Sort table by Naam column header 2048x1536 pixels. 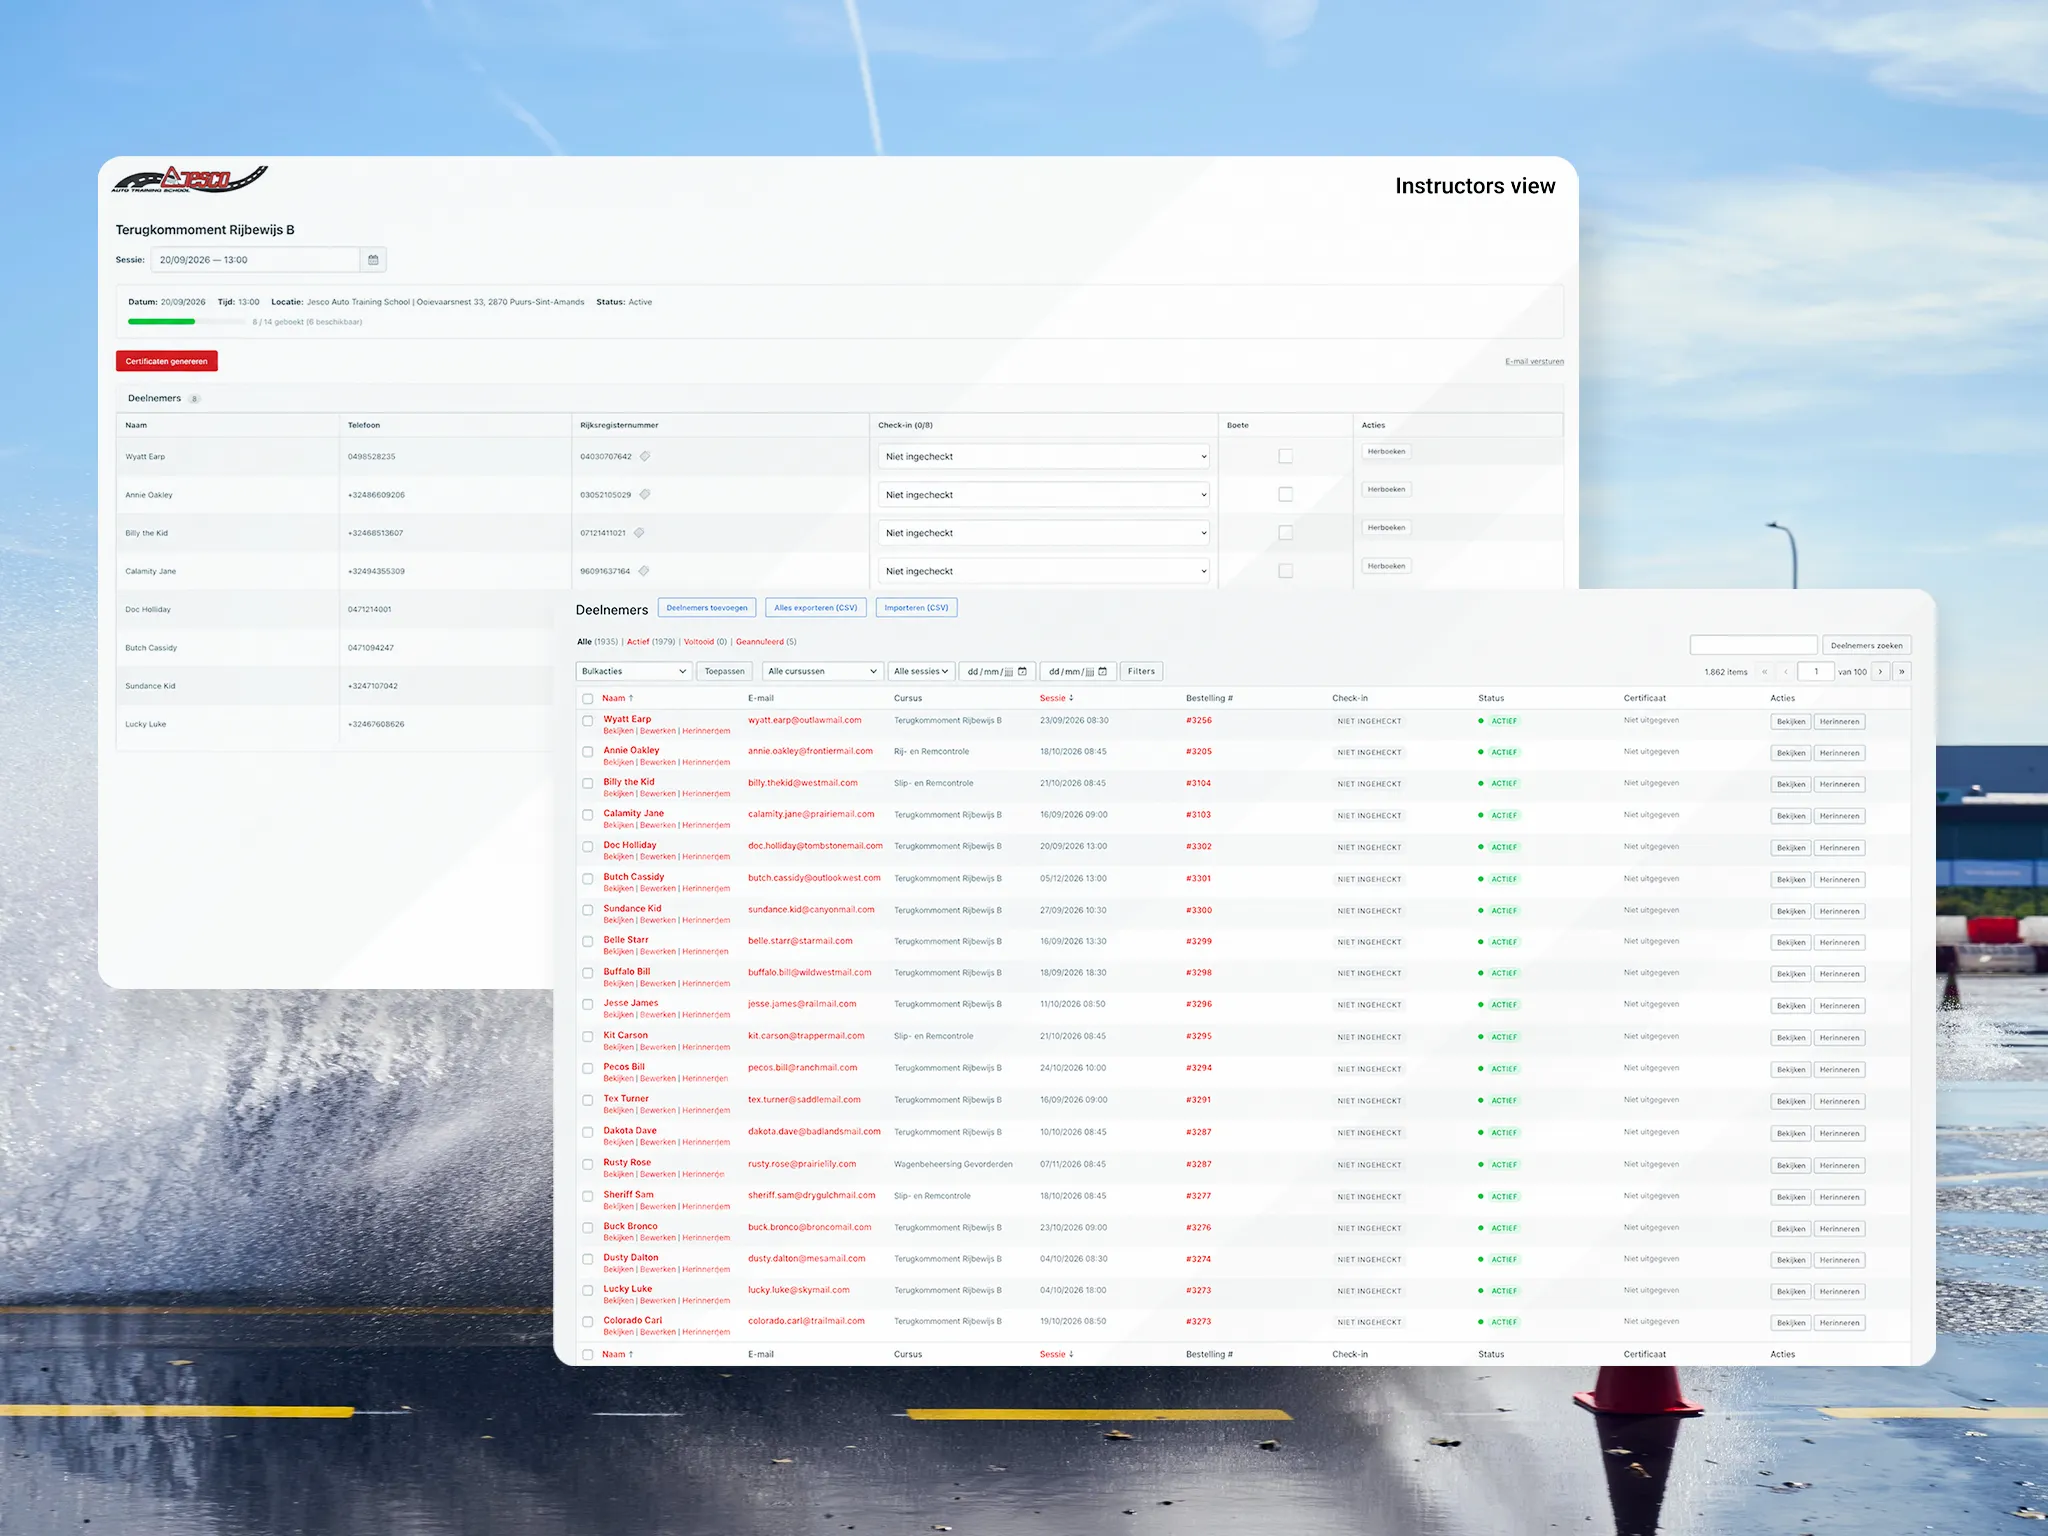tap(618, 699)
